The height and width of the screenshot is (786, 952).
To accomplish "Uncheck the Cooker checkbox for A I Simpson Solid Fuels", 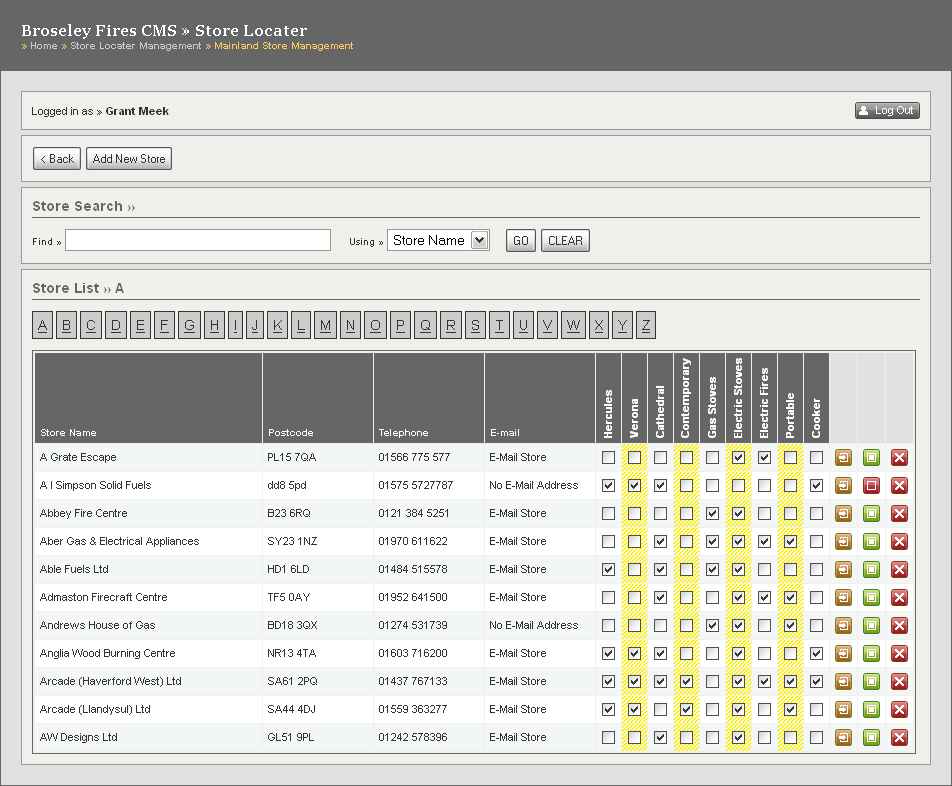I will coord(816,485).
